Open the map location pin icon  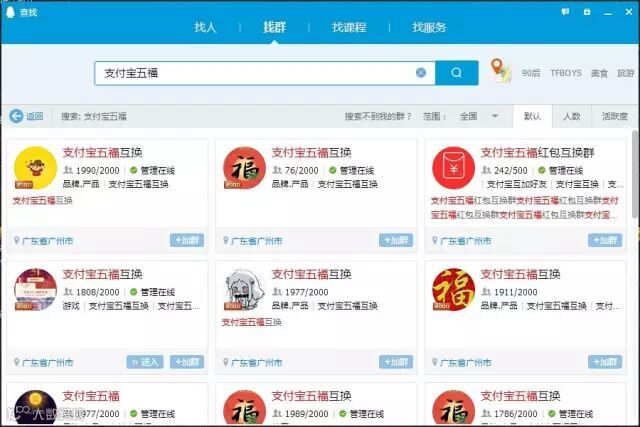500,70
